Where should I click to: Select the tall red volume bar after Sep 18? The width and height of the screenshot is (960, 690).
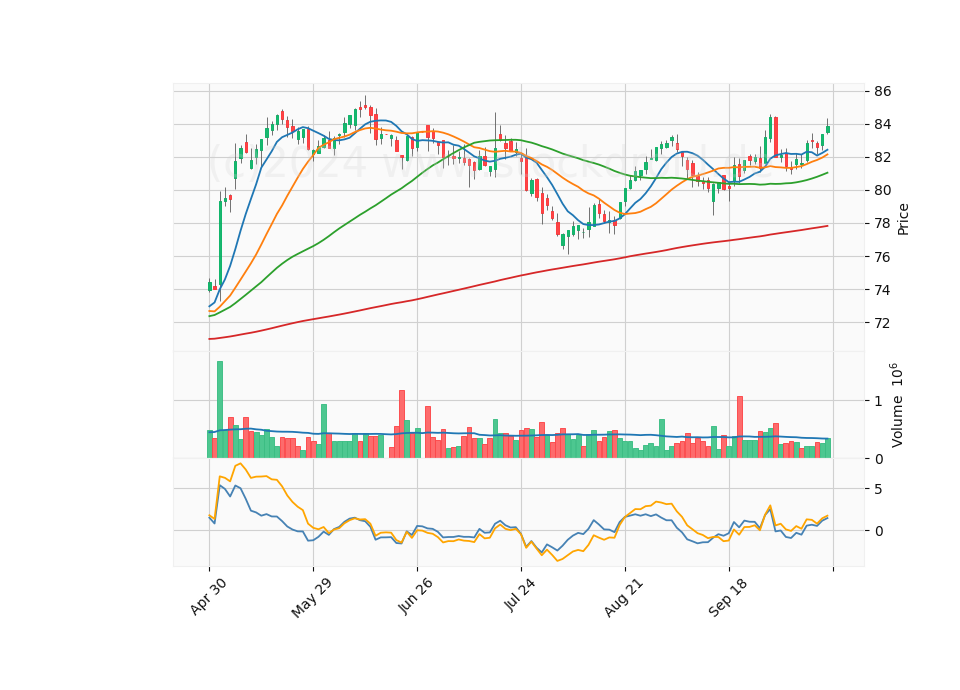[x=740, y=427]
